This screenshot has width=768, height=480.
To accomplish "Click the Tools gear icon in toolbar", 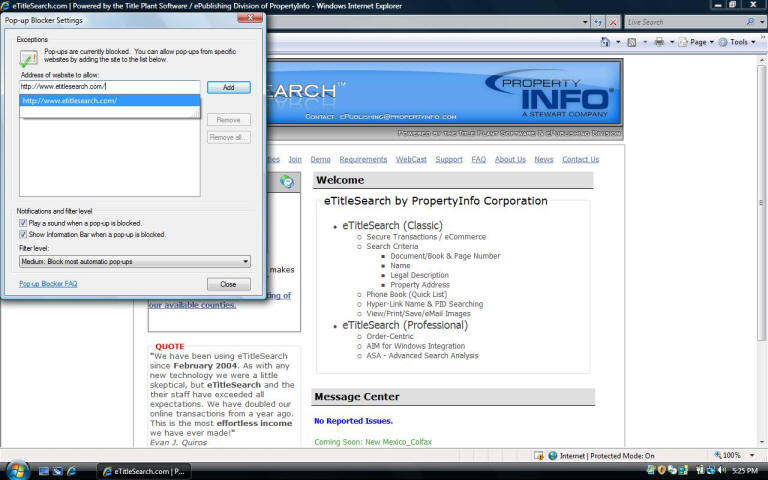I will coord(723,42).
